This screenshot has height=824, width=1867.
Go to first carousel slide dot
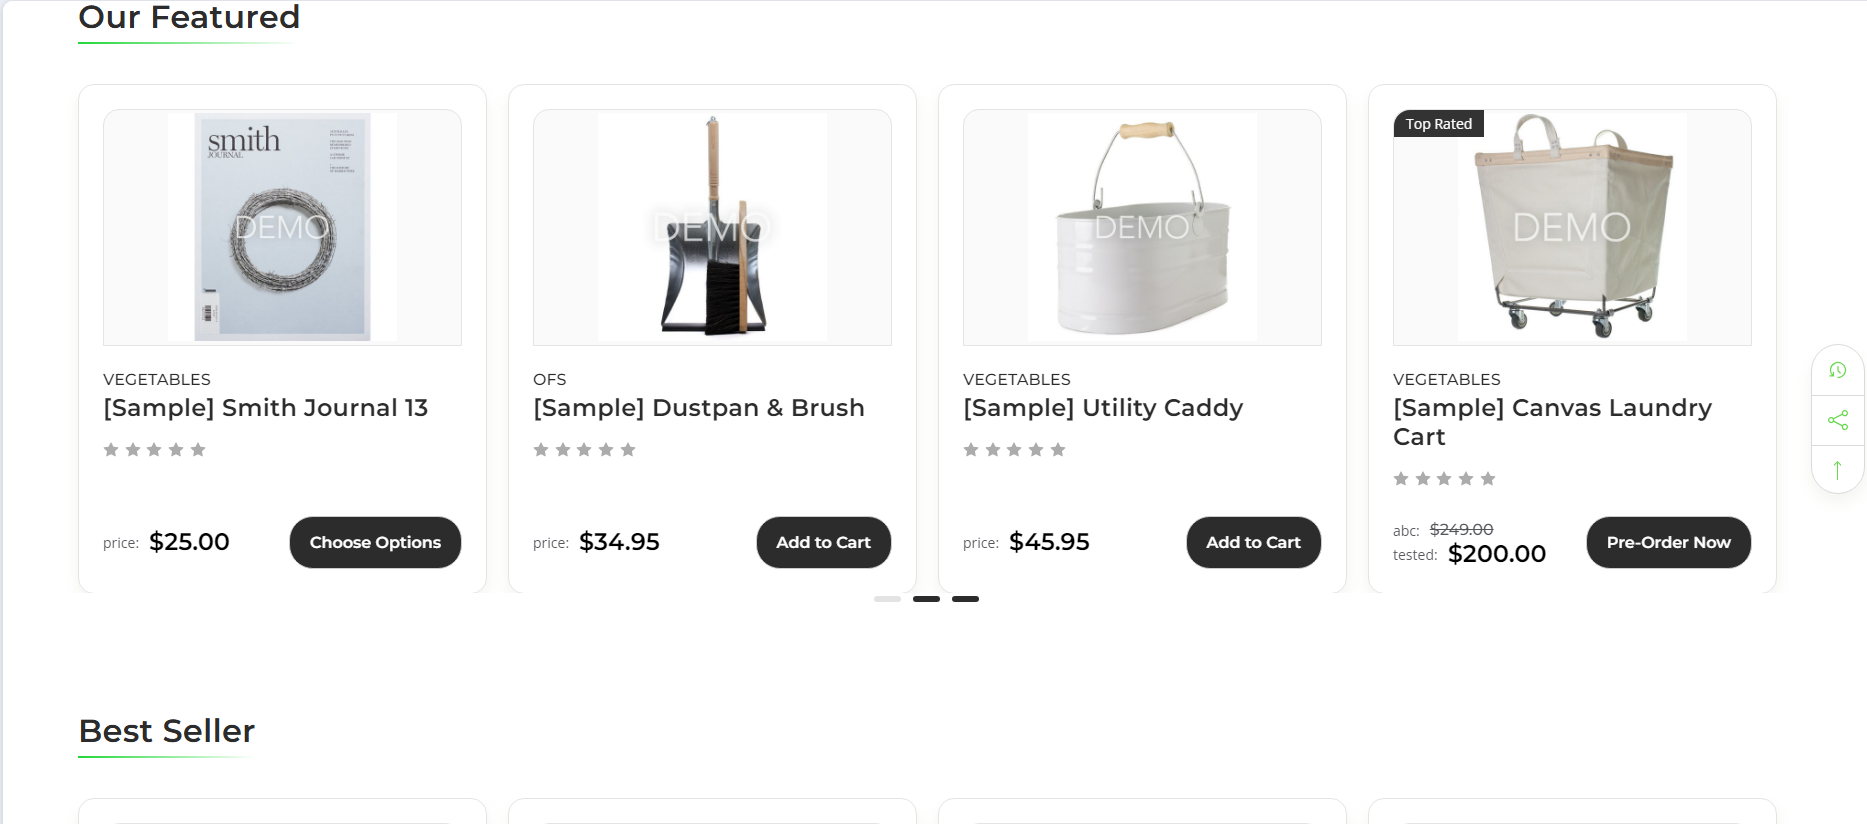pyautogui.click(x=887, y=599)
